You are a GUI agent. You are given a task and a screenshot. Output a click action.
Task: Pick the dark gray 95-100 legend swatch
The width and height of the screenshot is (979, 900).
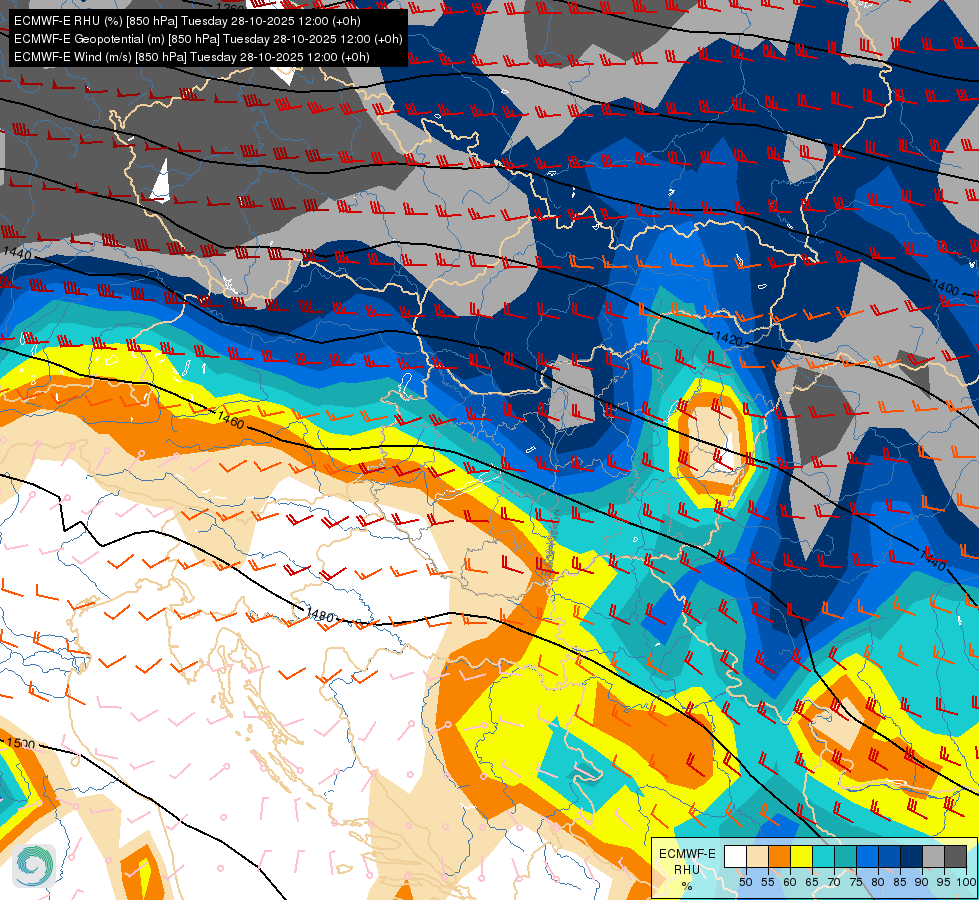point(955,856)
